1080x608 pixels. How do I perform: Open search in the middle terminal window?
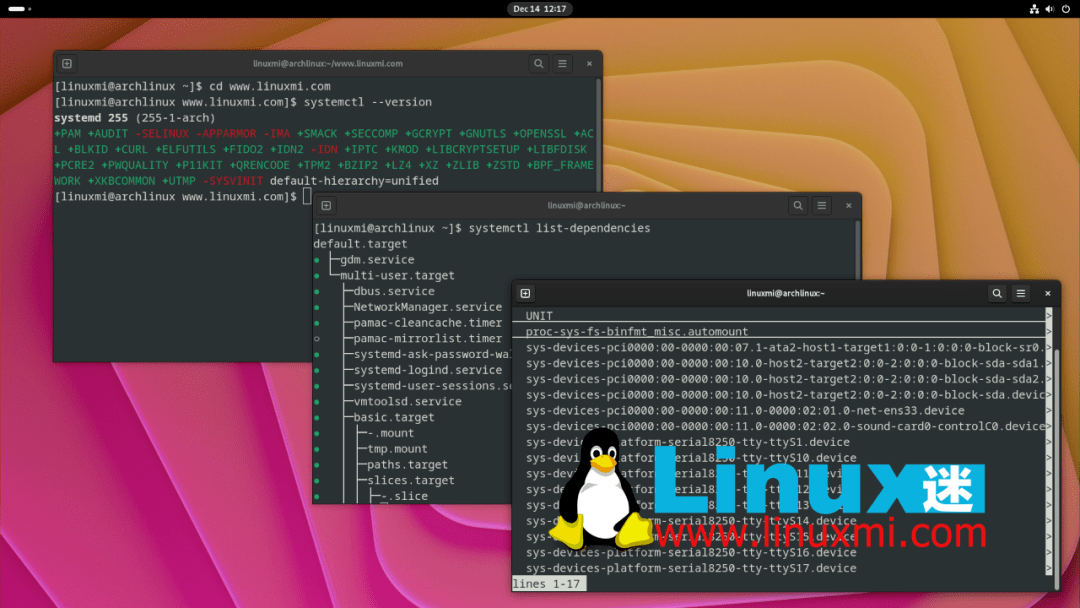tap(798, 205)
